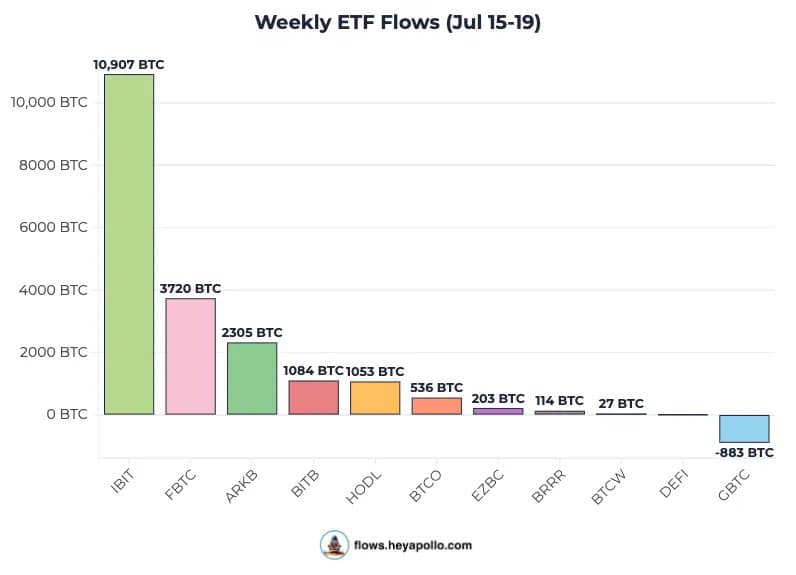
Task: Click the orange HODL bar
Action: 375,398
